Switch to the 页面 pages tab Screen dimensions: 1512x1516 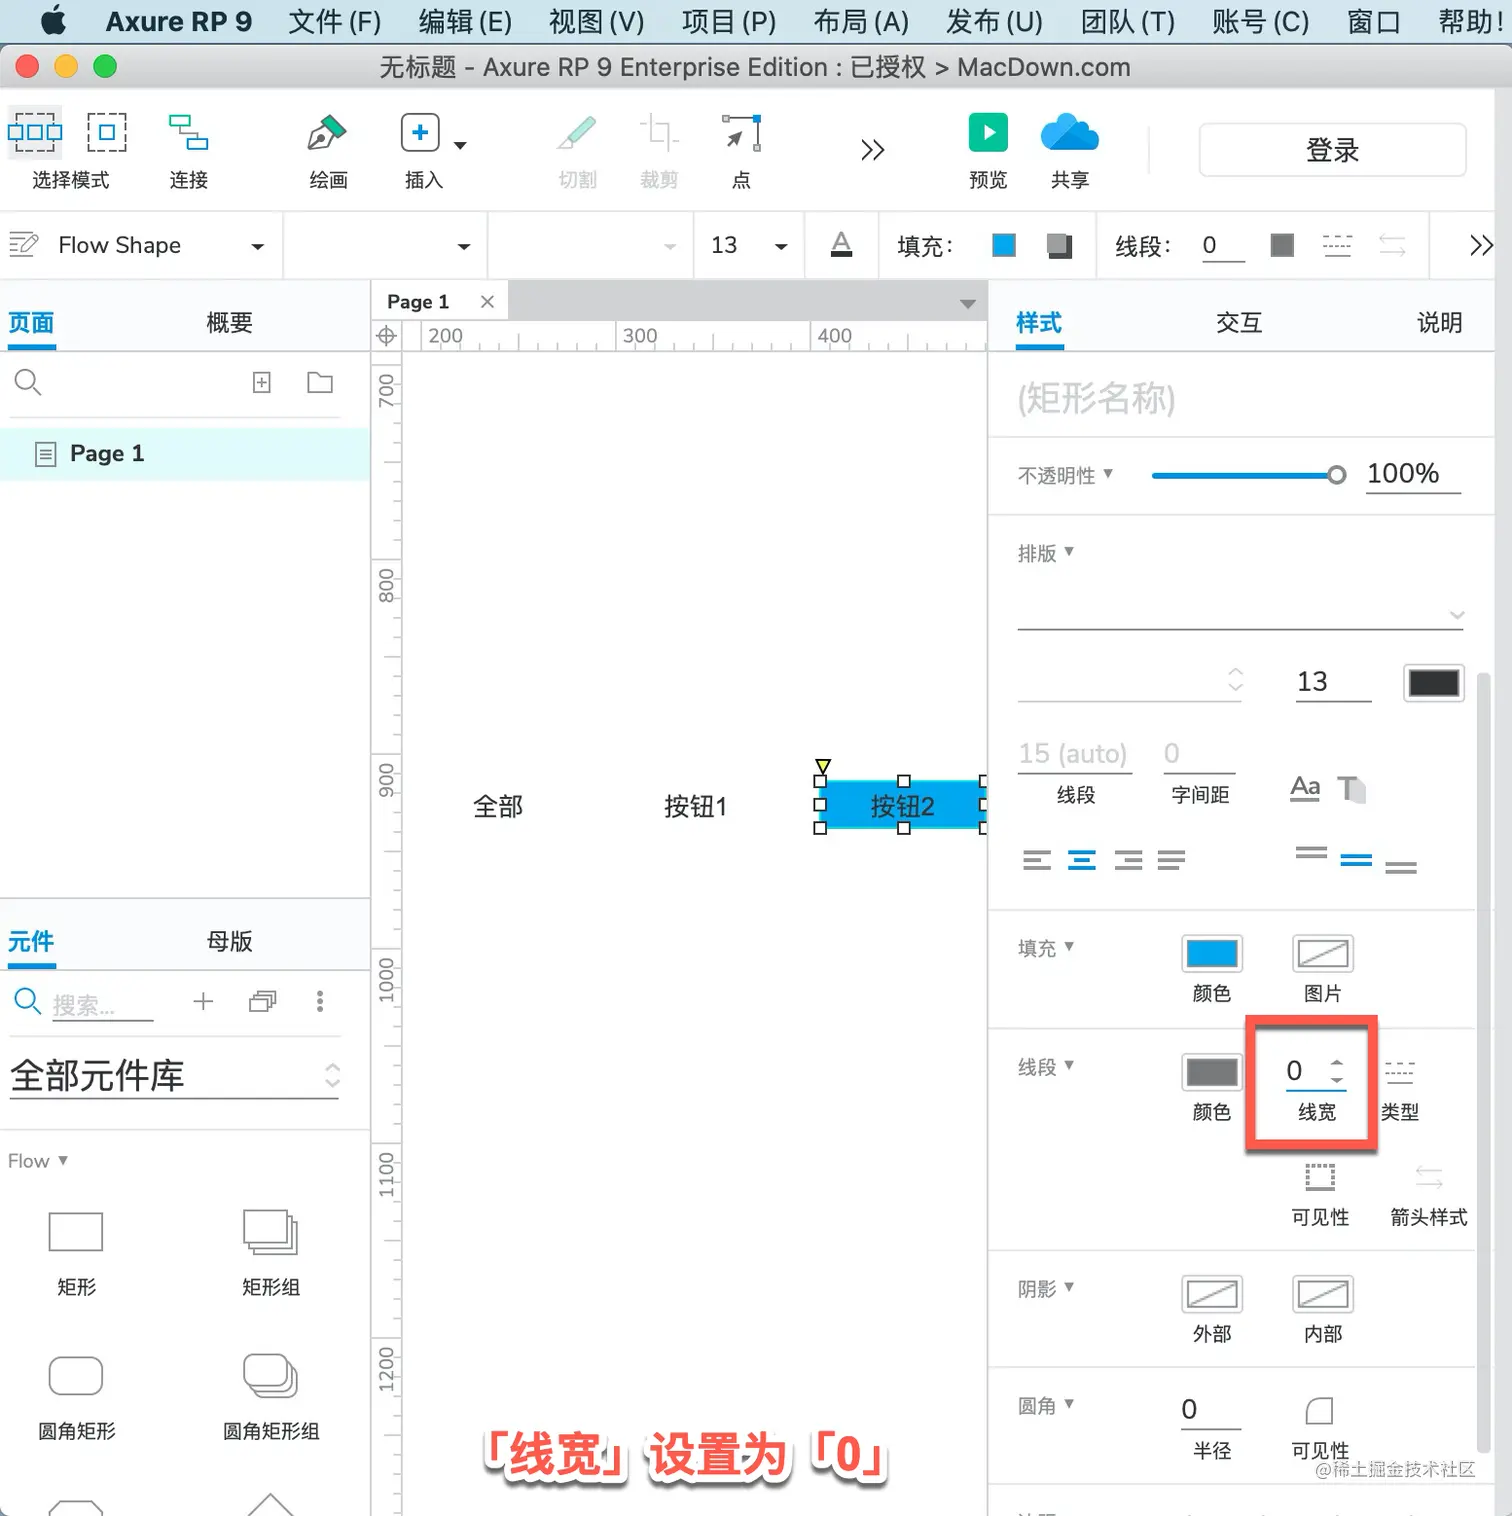click(x=31, y=323)
